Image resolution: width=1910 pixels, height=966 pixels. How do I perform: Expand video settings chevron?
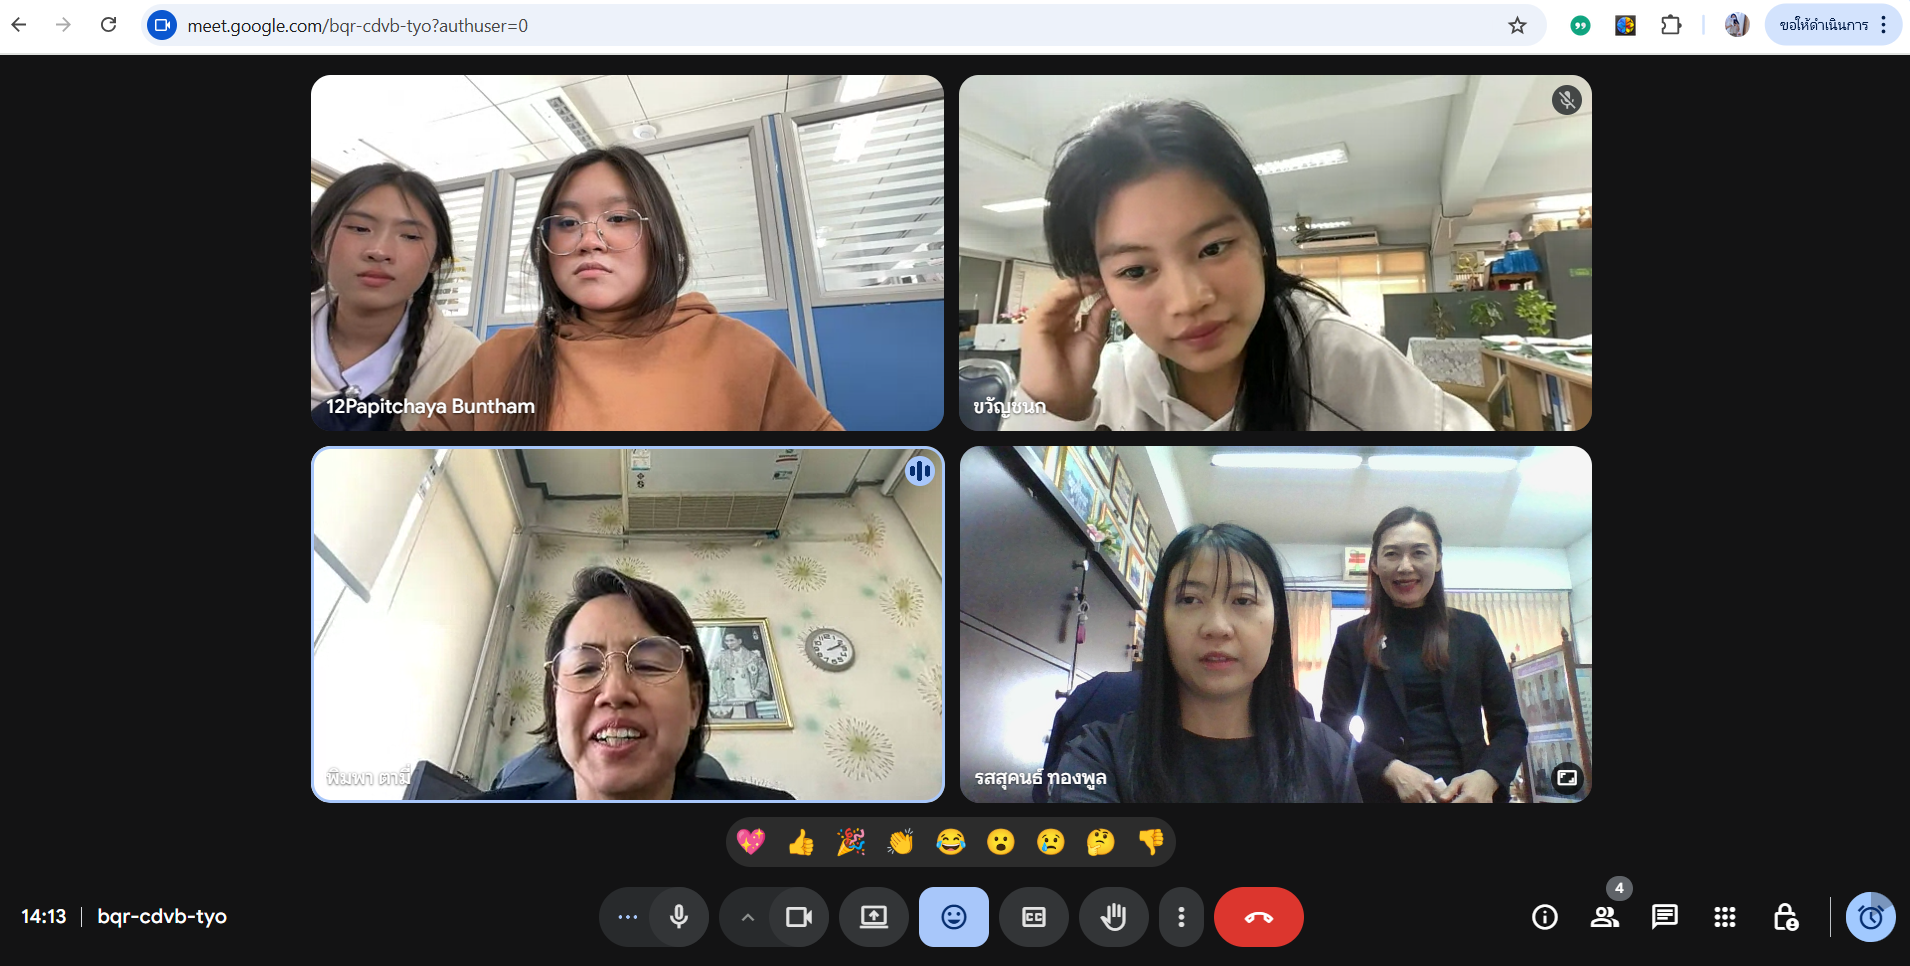[747, 917]
